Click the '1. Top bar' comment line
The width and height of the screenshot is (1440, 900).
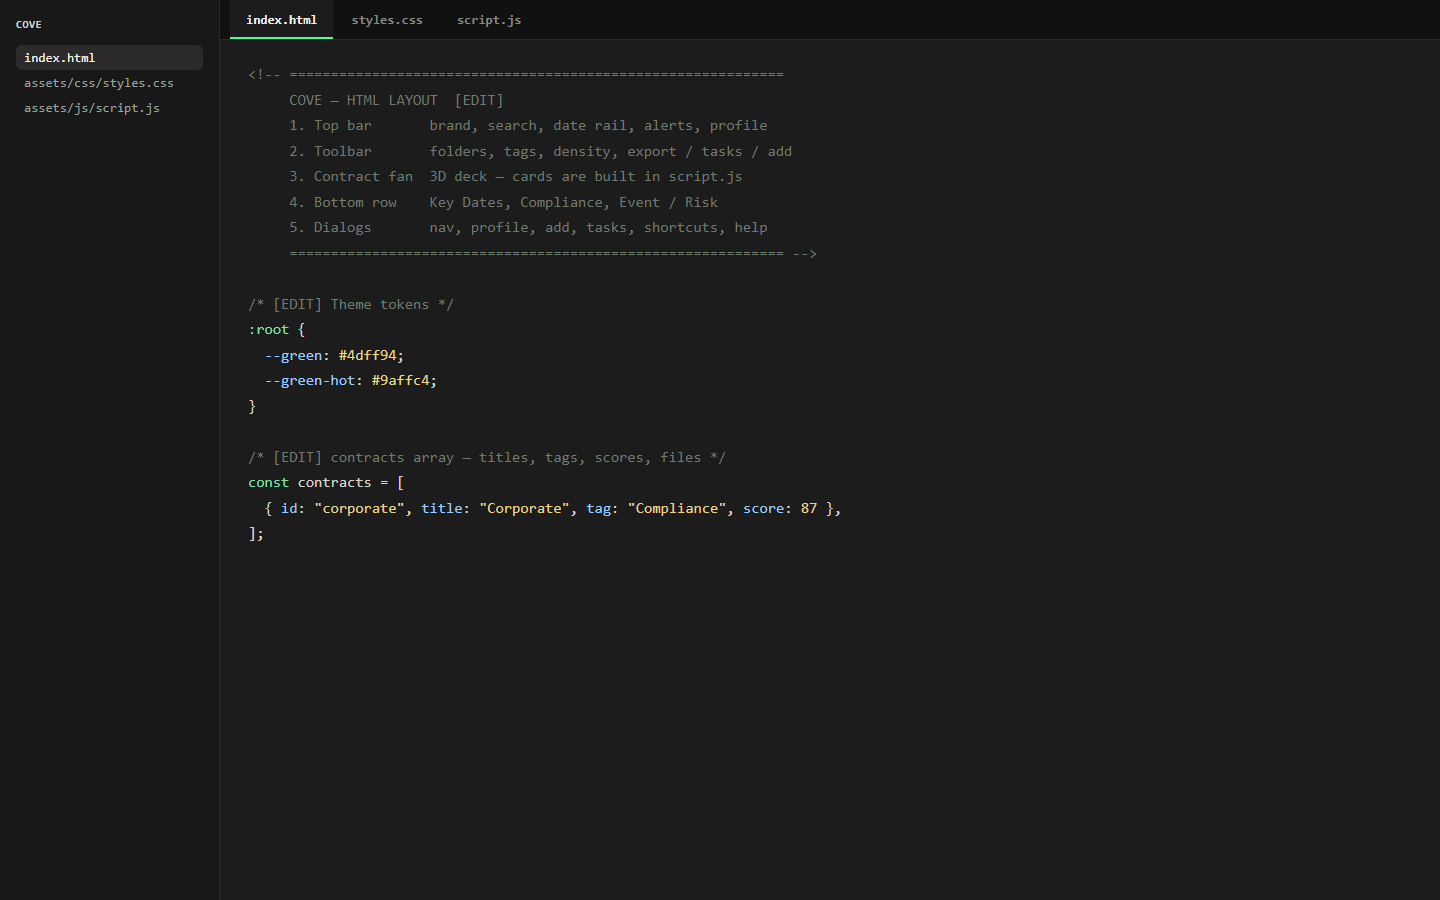click(x=528, y=126)
